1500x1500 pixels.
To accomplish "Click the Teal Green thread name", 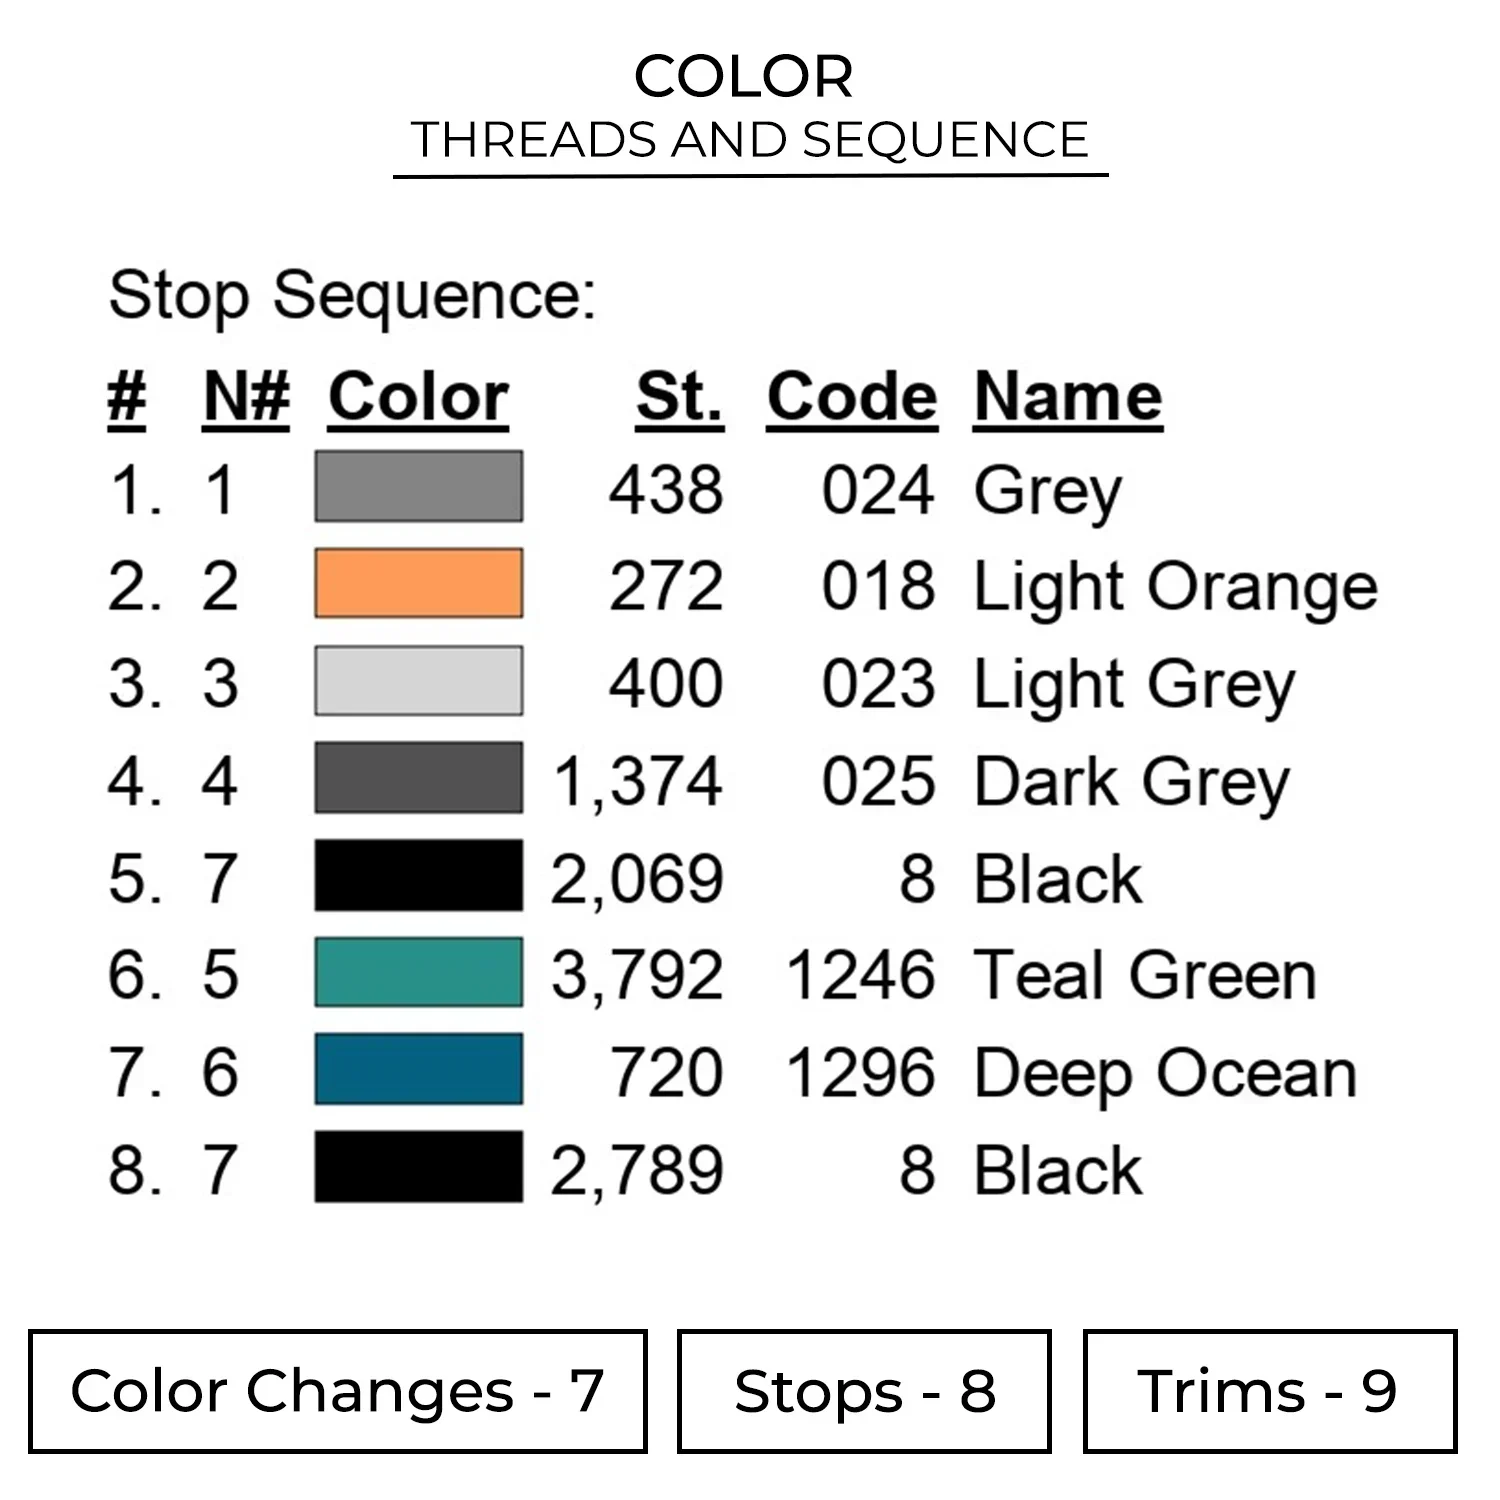I will 1144,975.
